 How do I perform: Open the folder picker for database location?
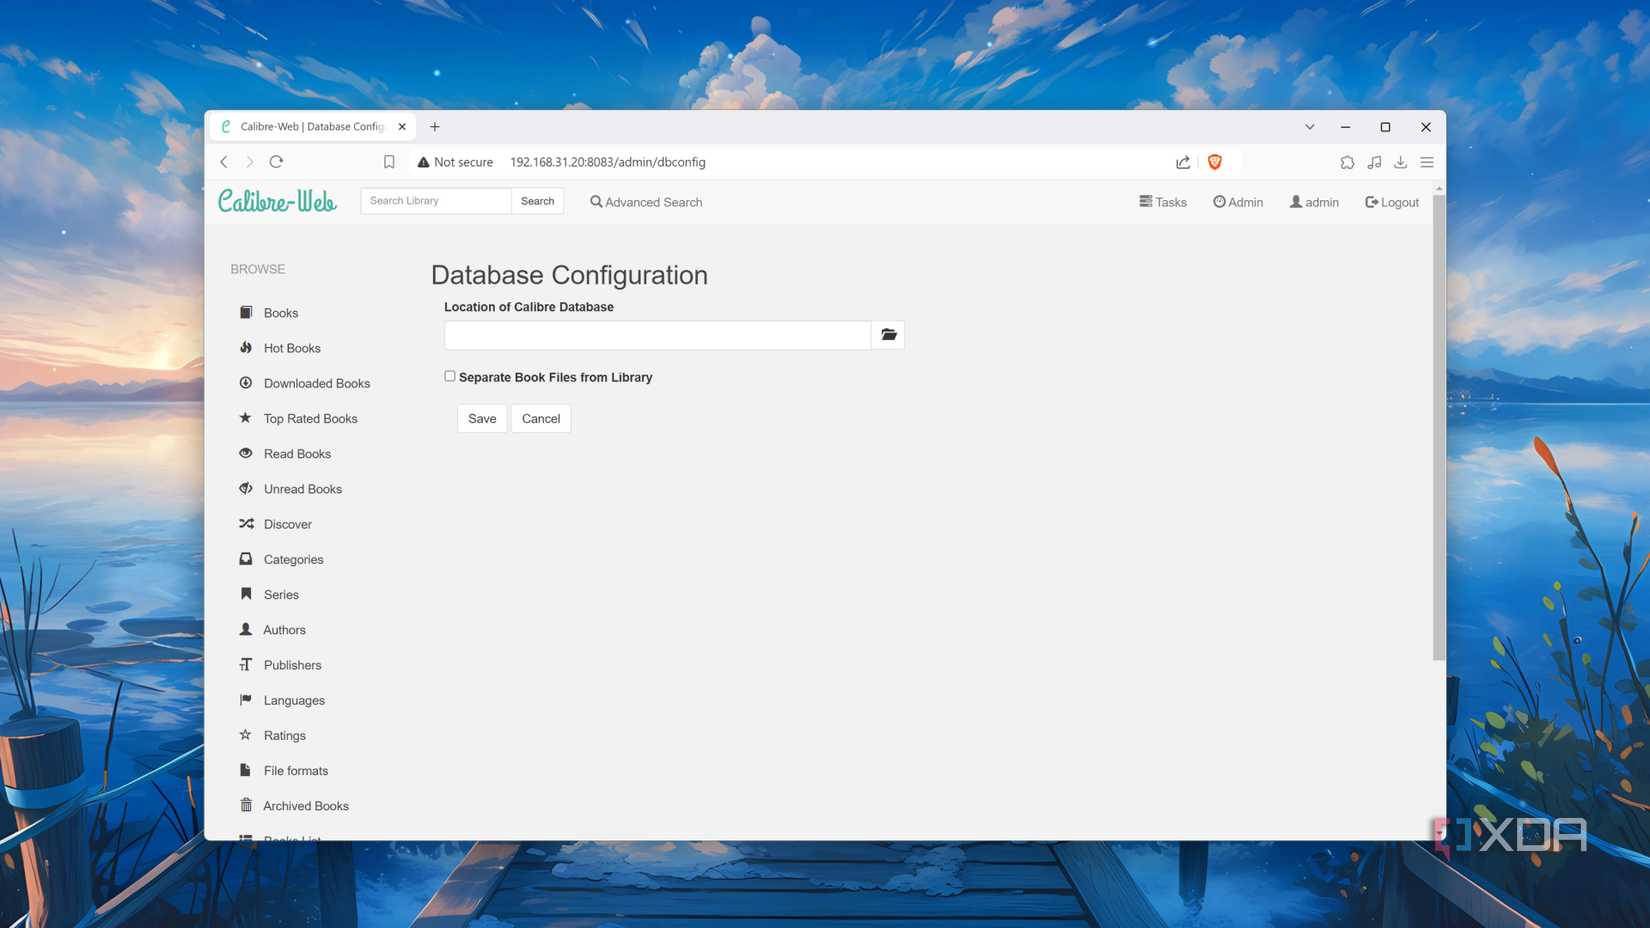click(x=888, y=335)
